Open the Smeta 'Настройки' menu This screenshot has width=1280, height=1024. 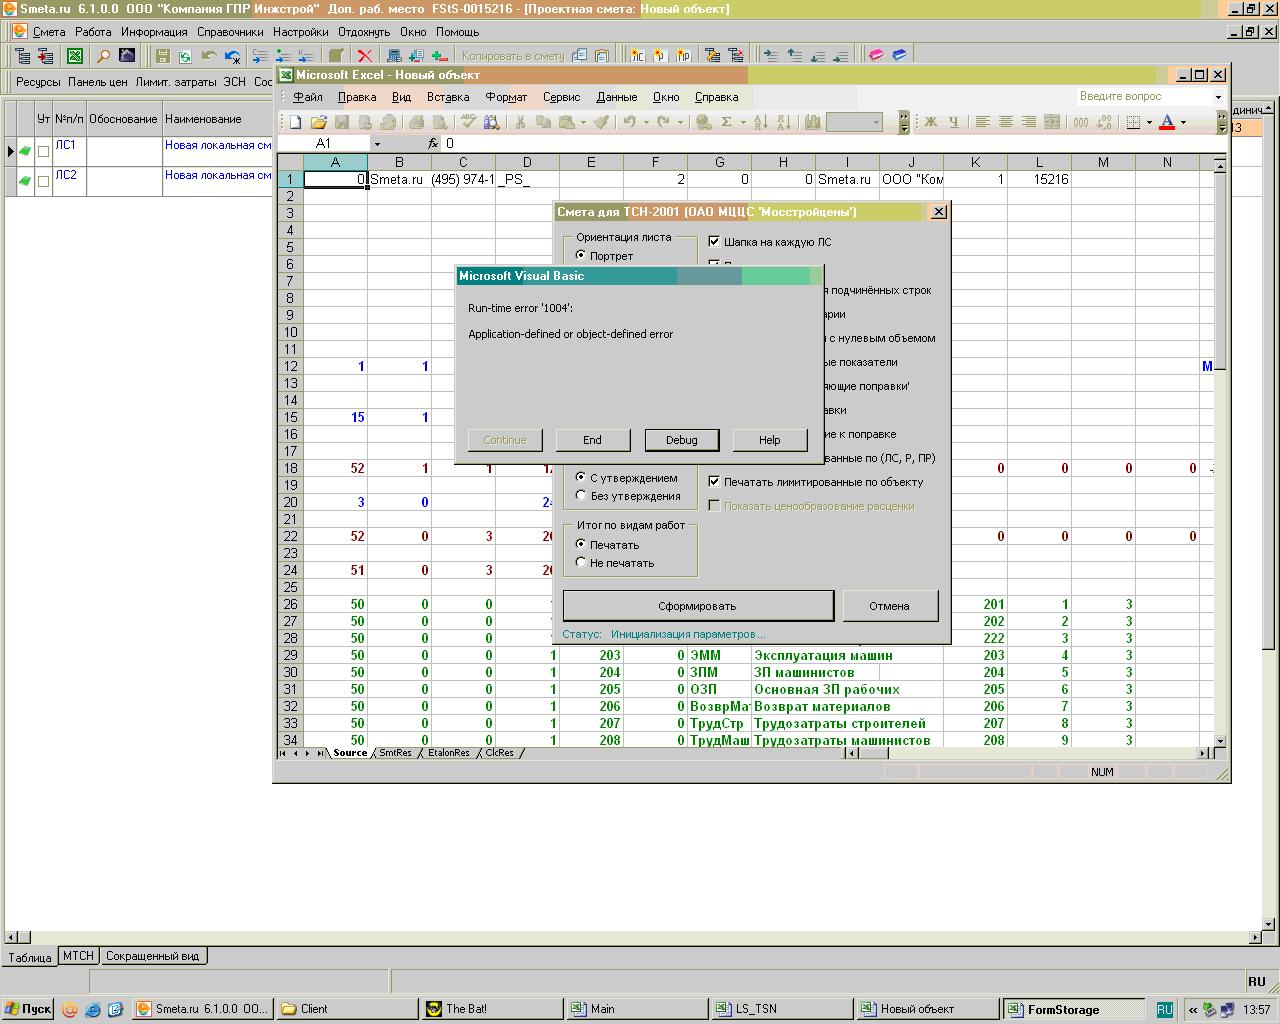tap(300, 32)
